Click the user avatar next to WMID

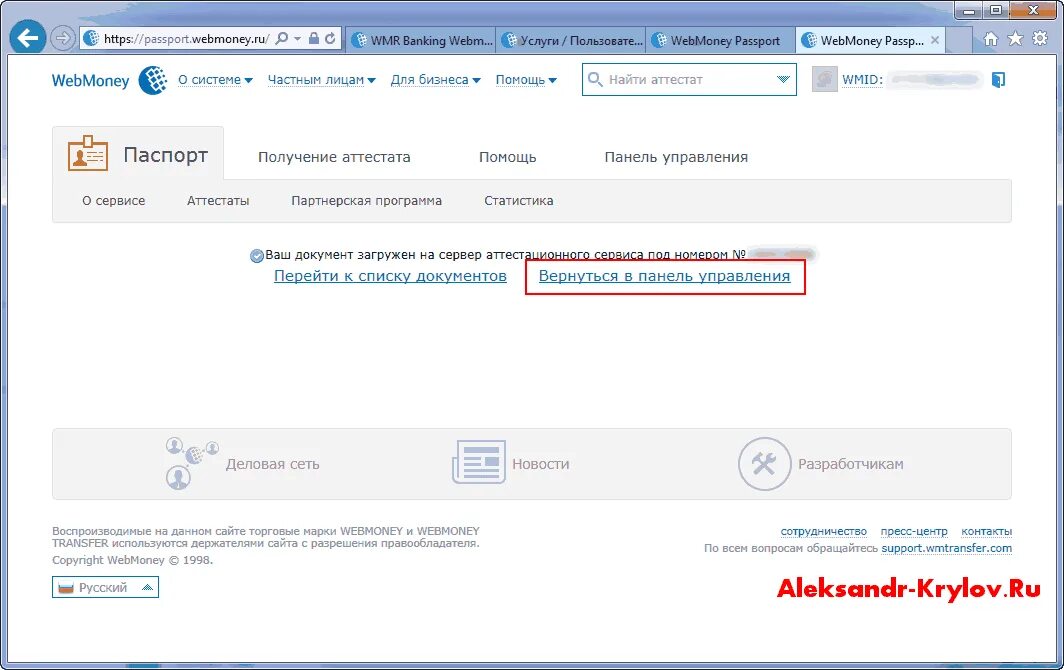coord(824,79)
